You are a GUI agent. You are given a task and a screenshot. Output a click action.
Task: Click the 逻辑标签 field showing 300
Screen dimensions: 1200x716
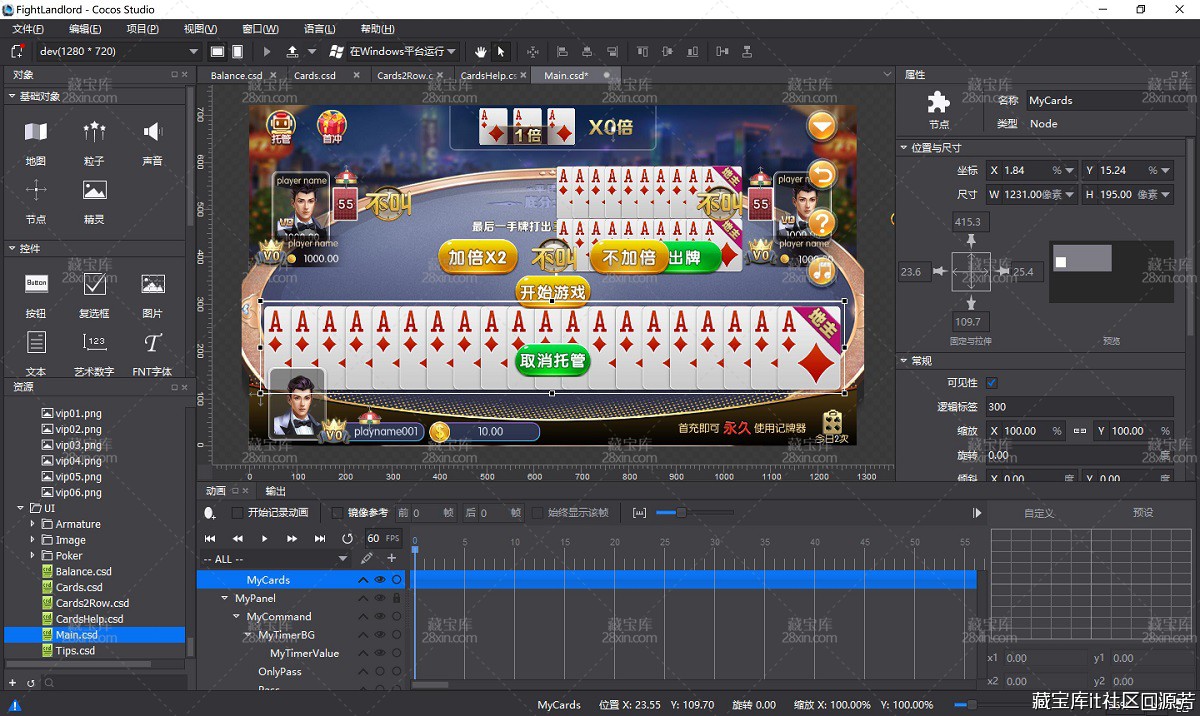[x=1078, y=407]
